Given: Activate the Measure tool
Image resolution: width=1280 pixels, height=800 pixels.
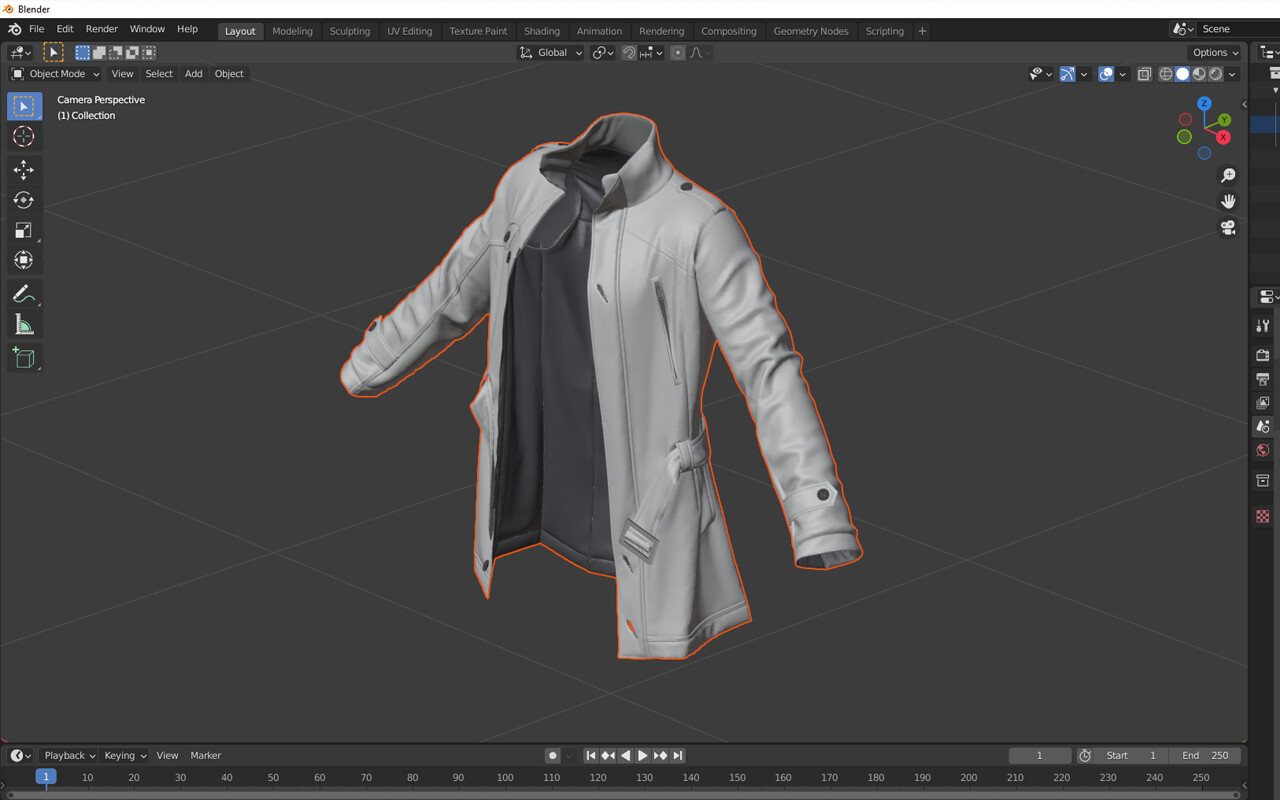Looking at the screenshot, I should pyautogui.click(x=24, y=324).
